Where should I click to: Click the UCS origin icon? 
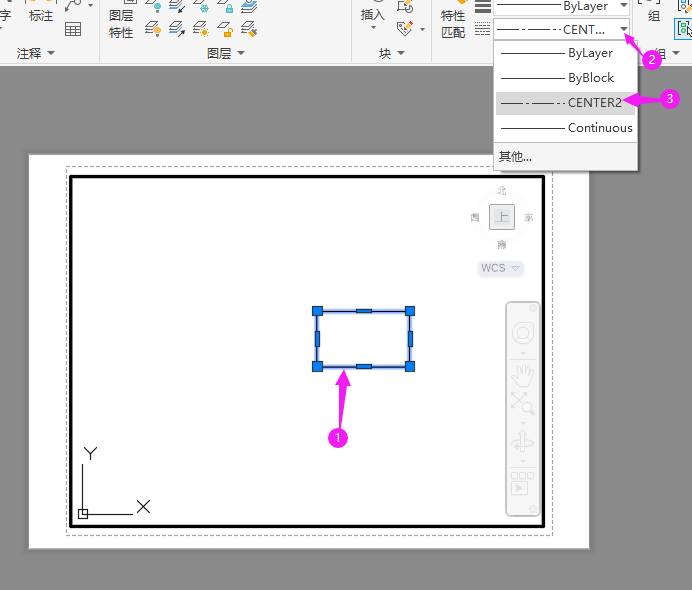point(83,514)
